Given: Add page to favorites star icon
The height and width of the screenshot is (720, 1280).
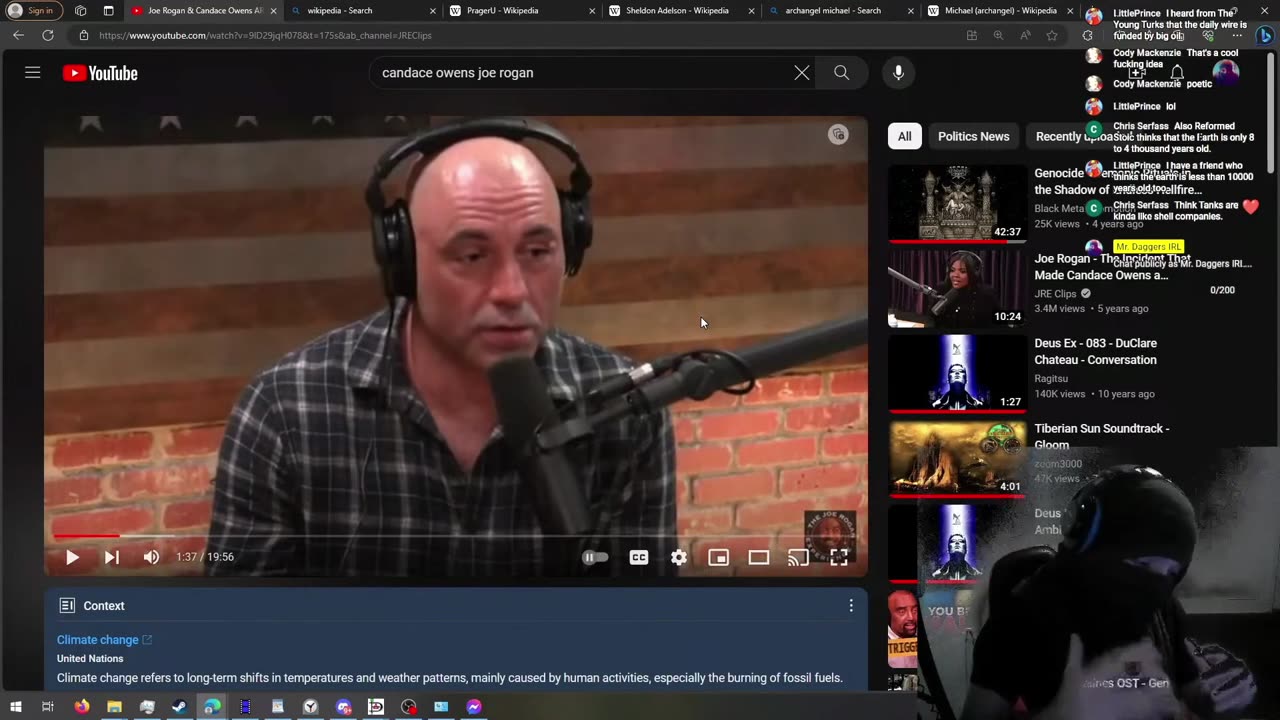Looking at the screenshot, I should 1052,35.
